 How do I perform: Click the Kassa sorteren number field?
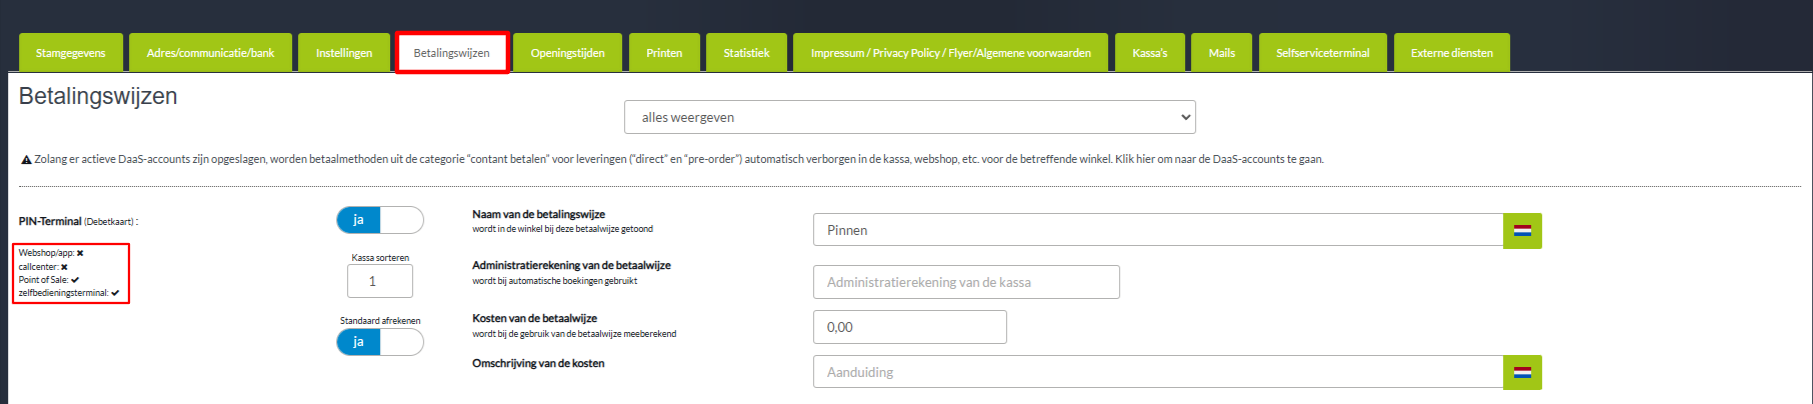click(379, 282)
